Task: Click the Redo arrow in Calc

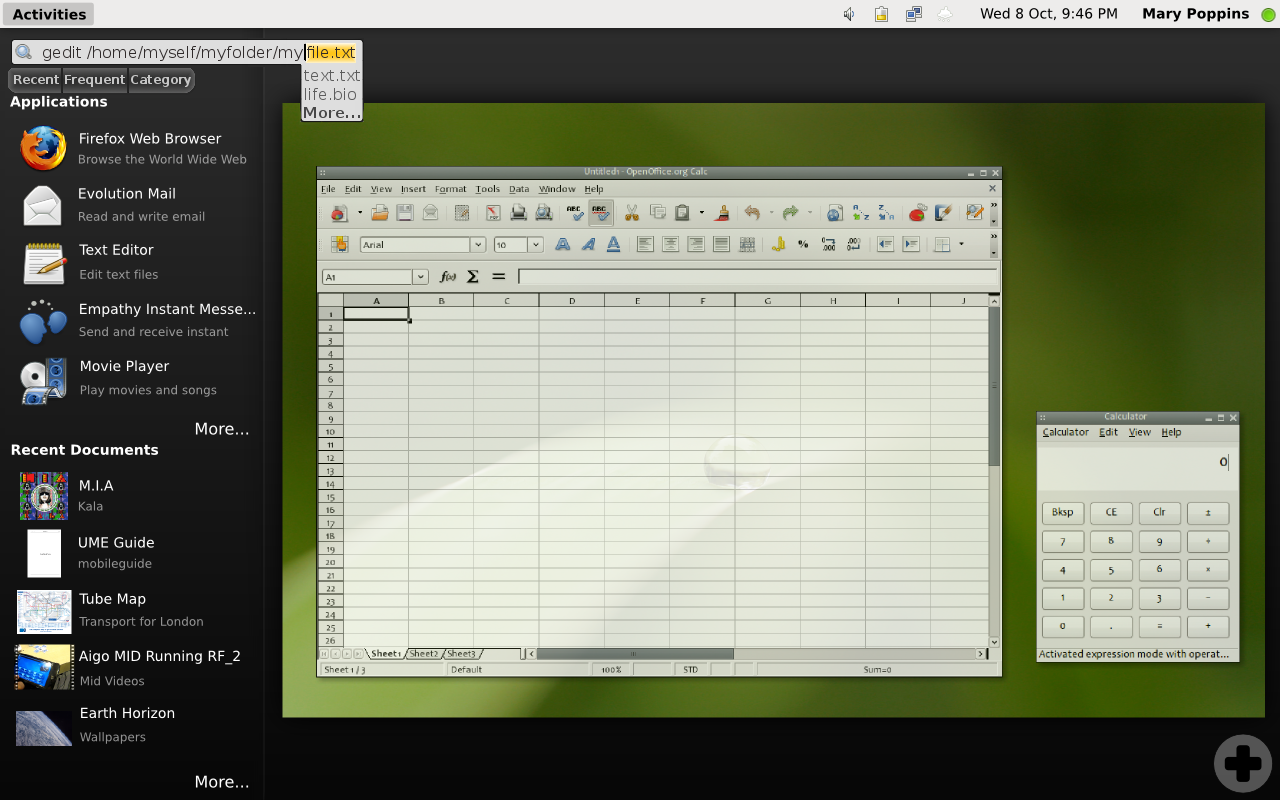Action: tap(790, 213)
